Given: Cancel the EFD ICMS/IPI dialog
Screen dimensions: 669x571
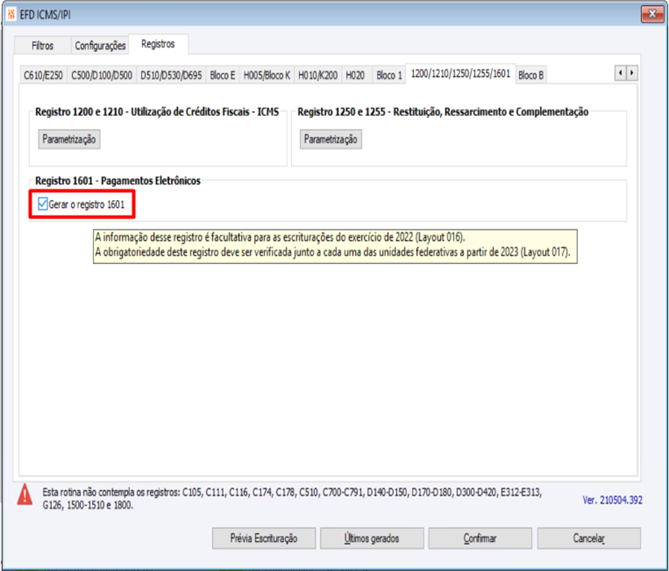Looking at the screenshot, I should click(x=589, y=538).
